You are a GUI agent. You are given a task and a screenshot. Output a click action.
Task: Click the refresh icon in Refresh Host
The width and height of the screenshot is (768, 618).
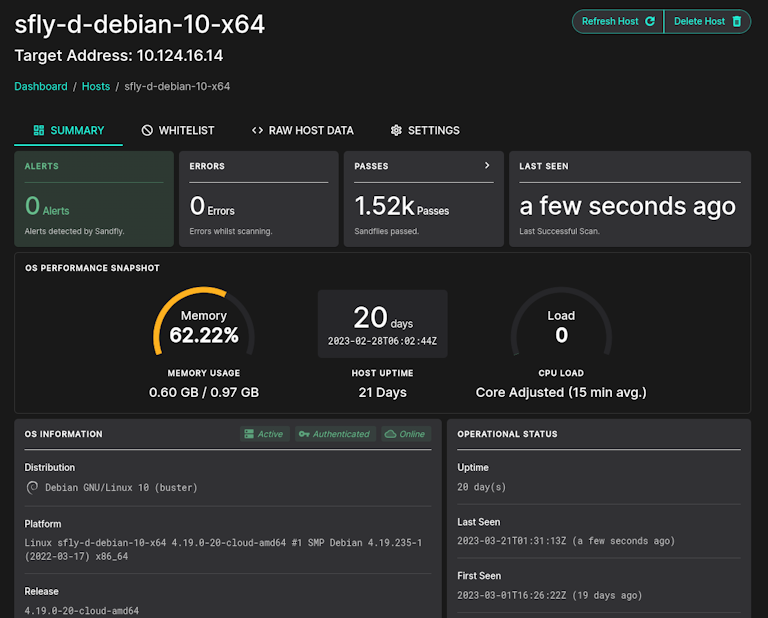tap(650, 21)
